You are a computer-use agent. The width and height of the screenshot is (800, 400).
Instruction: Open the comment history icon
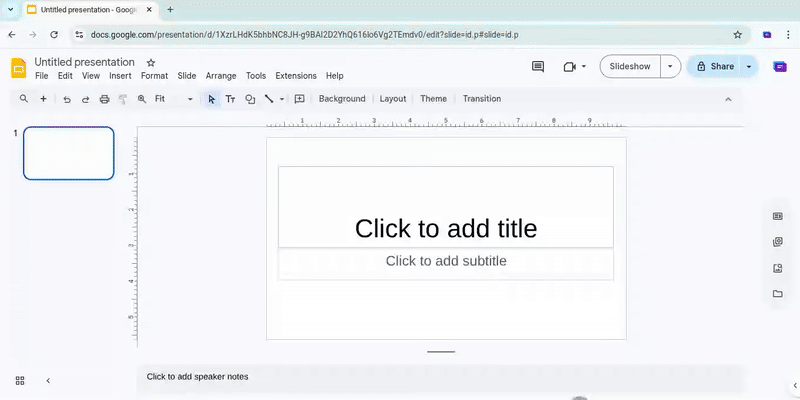coord(538,67)
